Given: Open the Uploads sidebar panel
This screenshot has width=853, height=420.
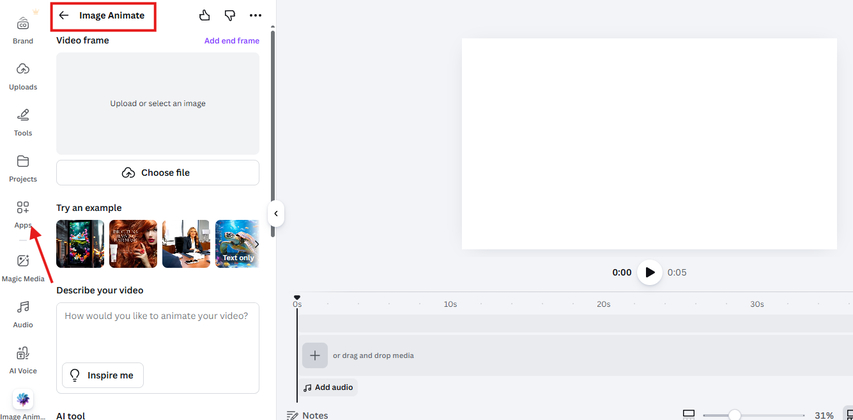Looking at the screenshot, I should coord(23,76).
